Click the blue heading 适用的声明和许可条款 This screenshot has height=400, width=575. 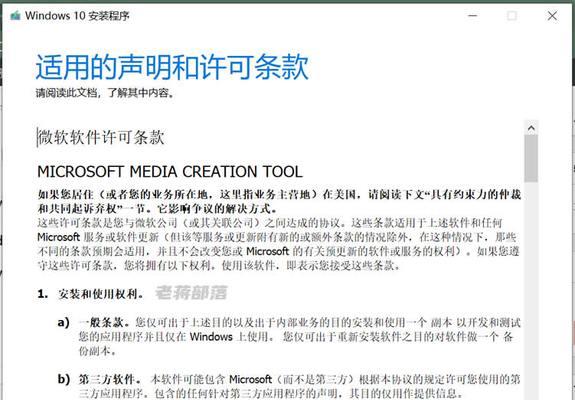pyautogui.click(x=172, y=67)
